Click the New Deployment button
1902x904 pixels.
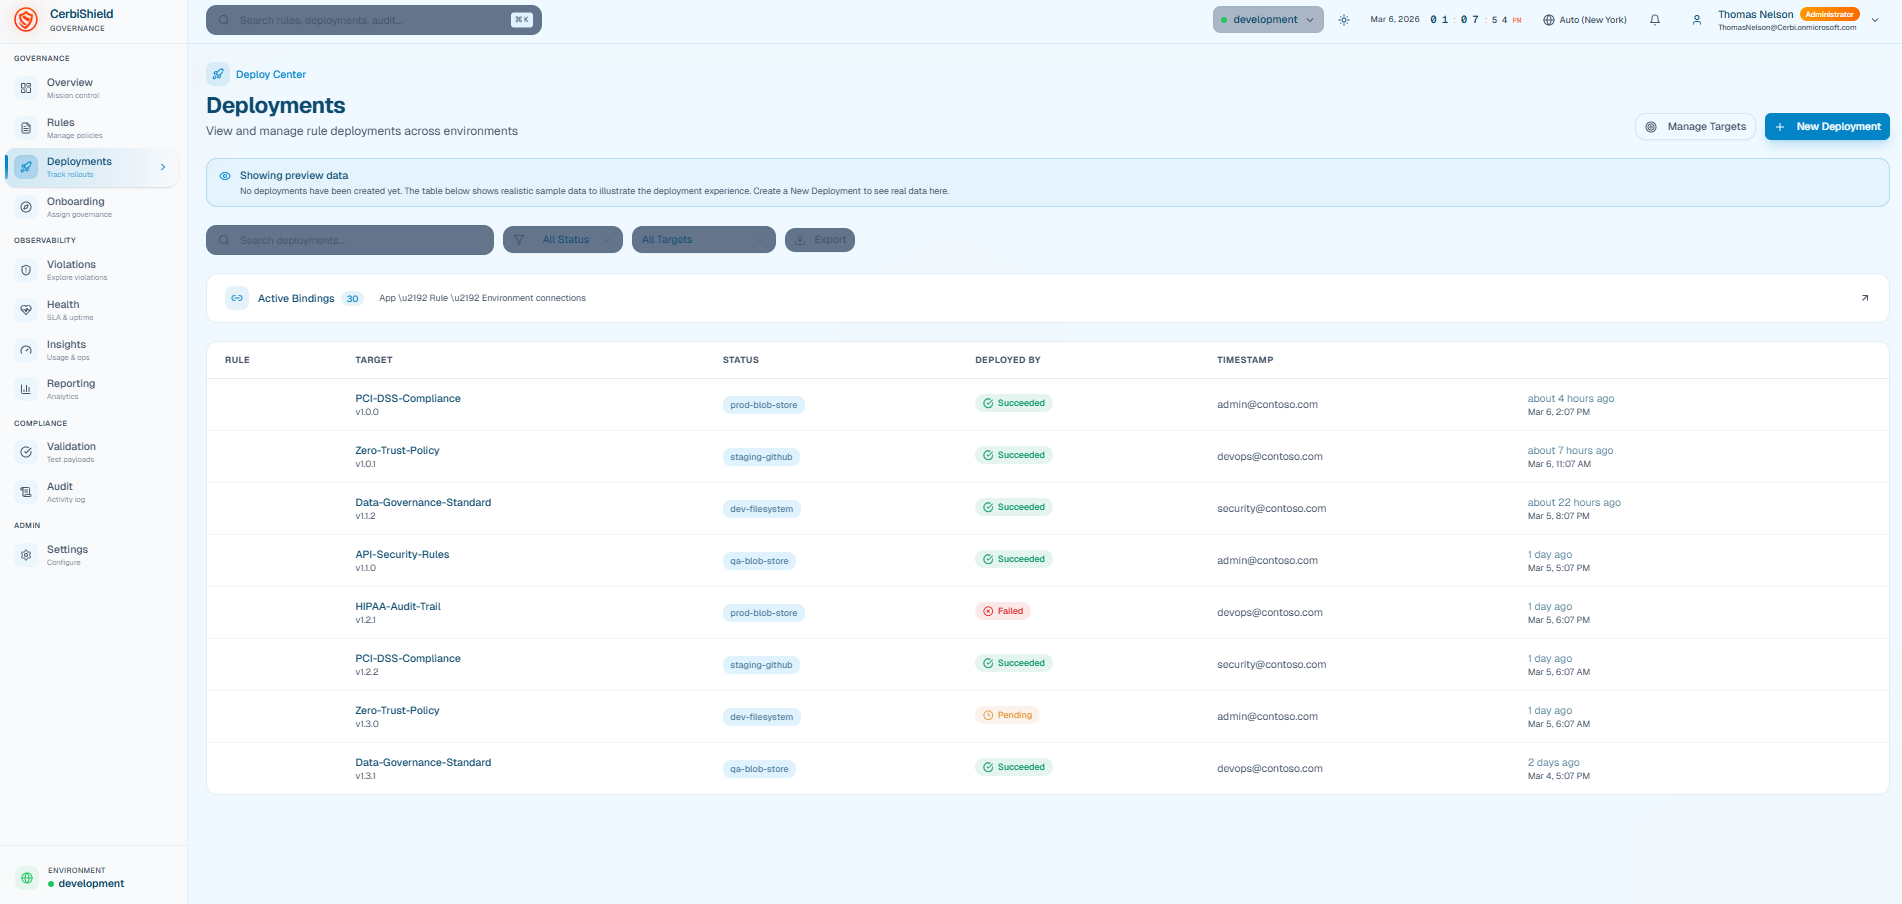pos(1827,127)
